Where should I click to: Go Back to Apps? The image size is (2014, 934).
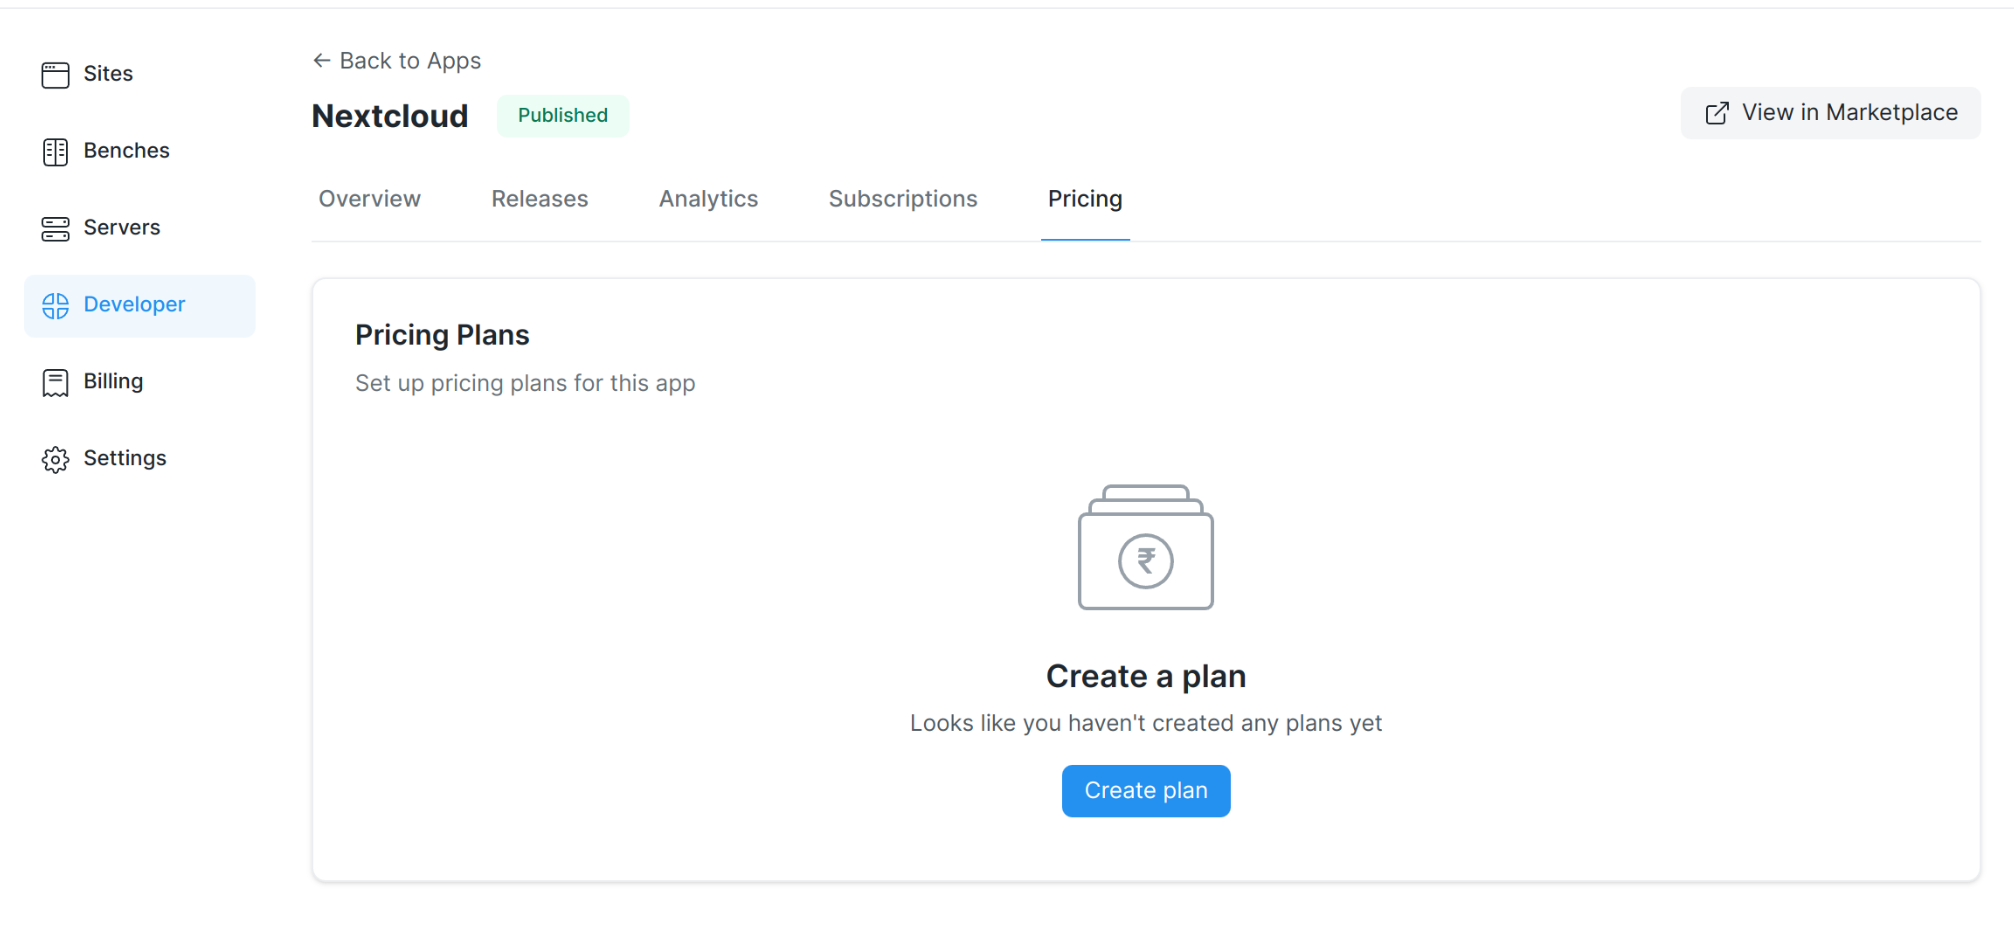[397, 61]
